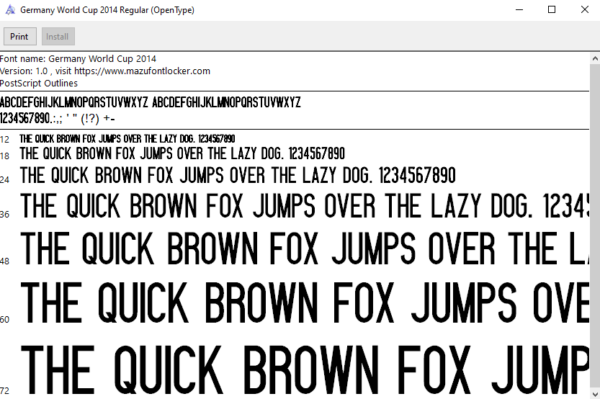Click the font viewer app icon in title bar
600x399 pixels.
pyautogui.click(x=10, y=10)
